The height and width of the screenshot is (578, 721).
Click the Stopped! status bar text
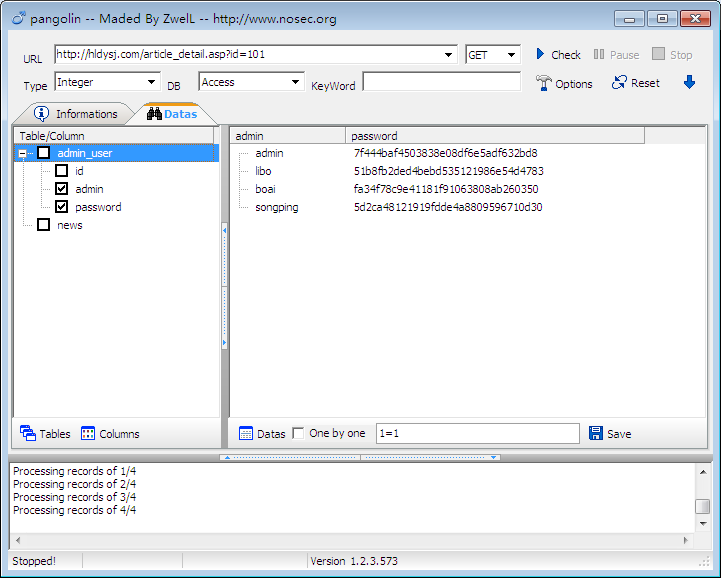(x=34, y=561)
